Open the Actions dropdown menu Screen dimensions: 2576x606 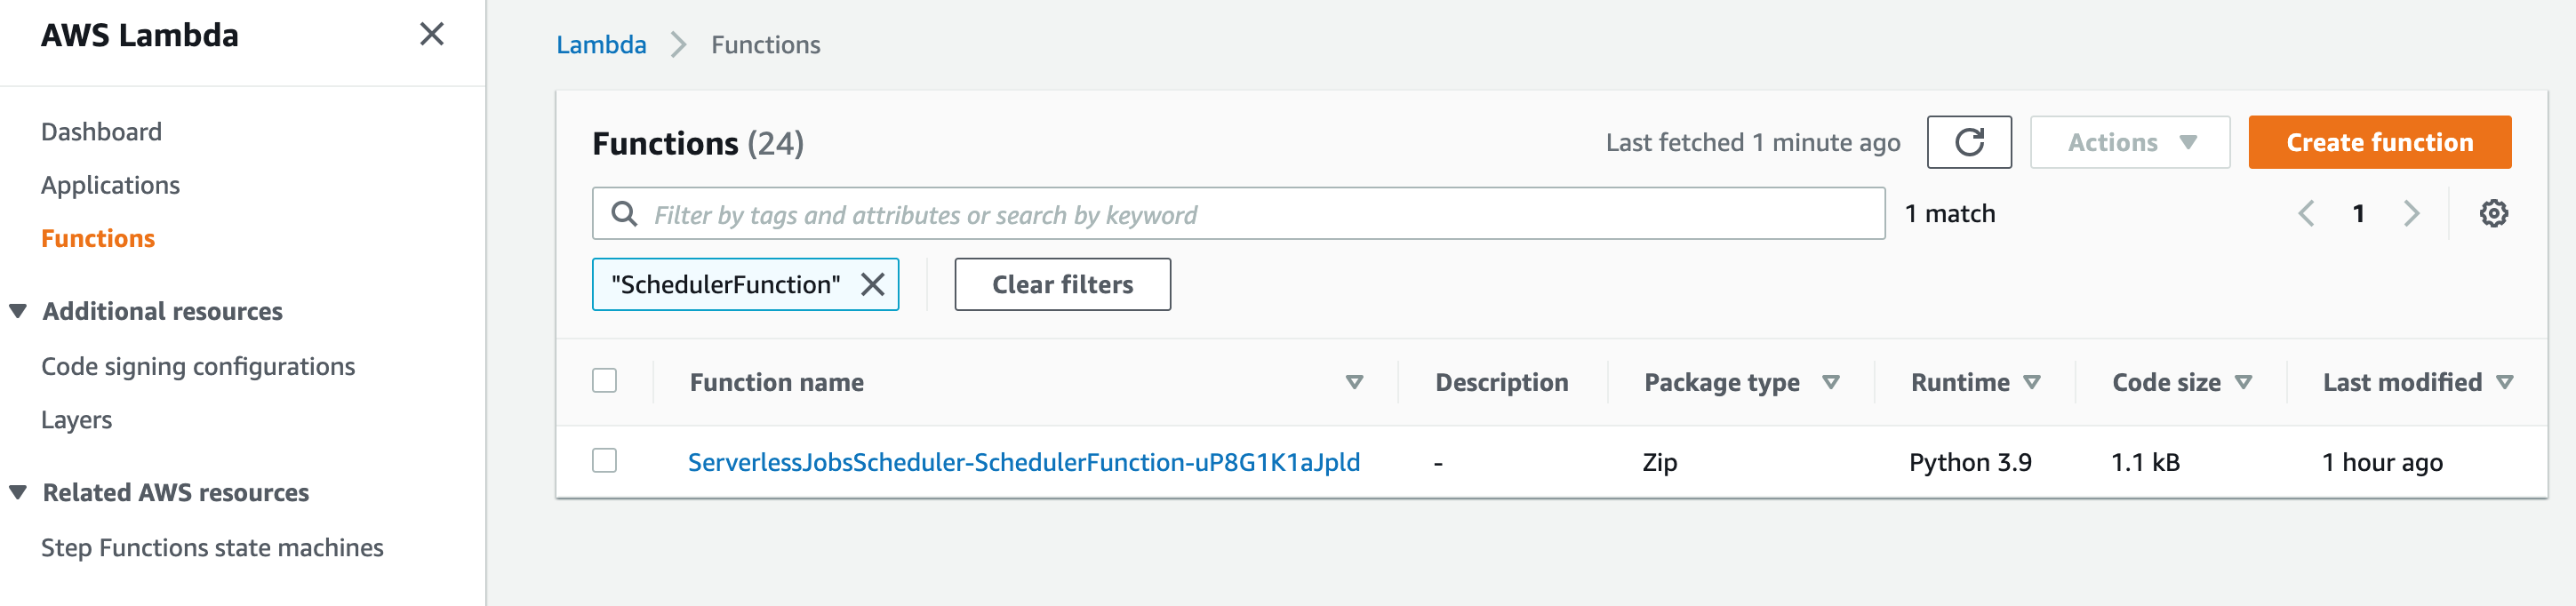[x=2129, y=142]
